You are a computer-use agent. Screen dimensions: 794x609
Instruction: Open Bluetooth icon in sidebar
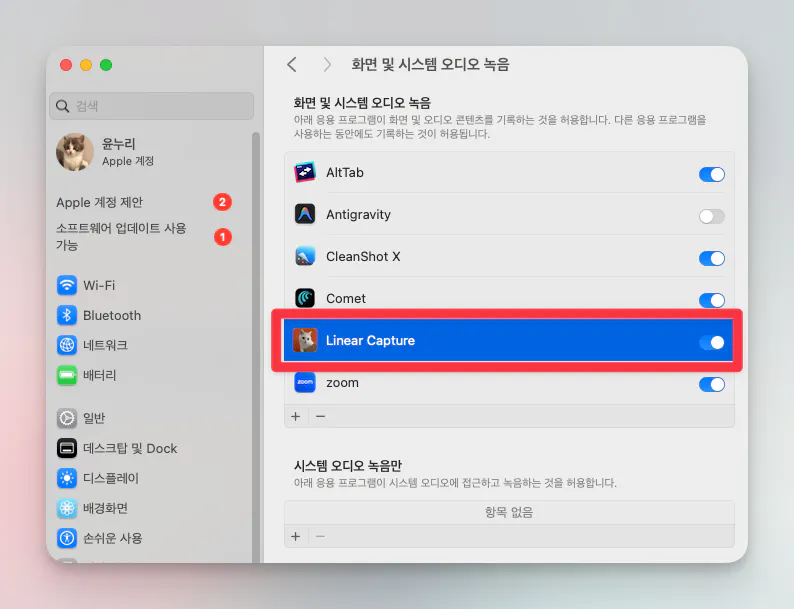pyautogui.click(x=67, y=315)
